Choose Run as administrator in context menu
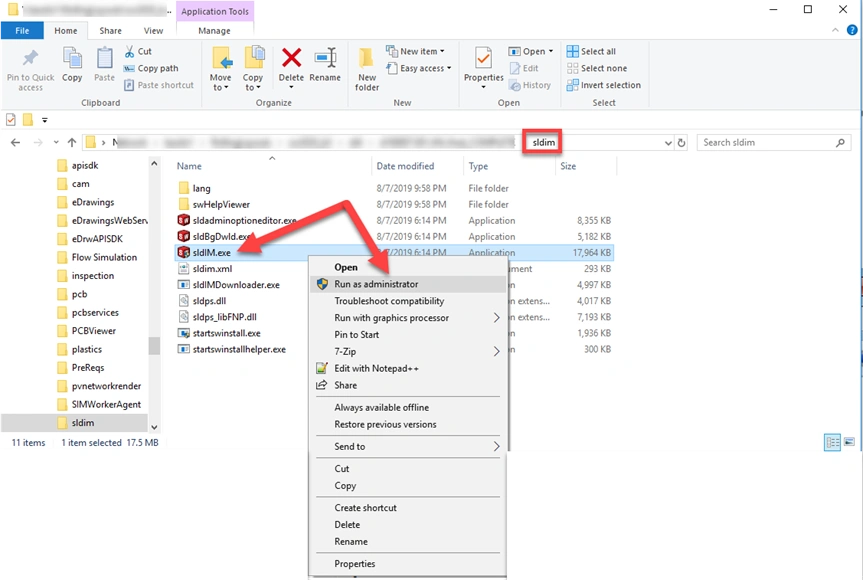The image size is (863, 580). tap(408, 284)
